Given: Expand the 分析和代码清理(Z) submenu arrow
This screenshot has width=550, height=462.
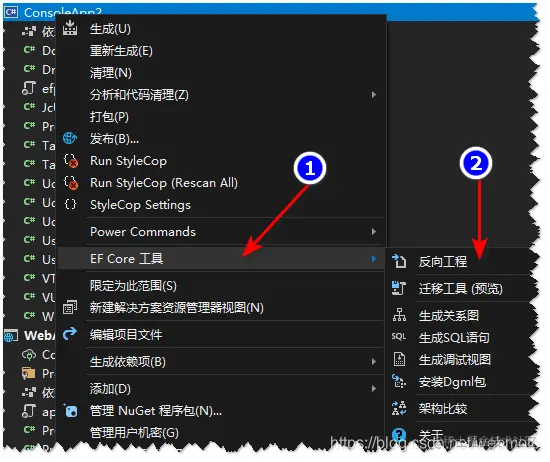Looking at the screenshot, I should click(374, 94).
